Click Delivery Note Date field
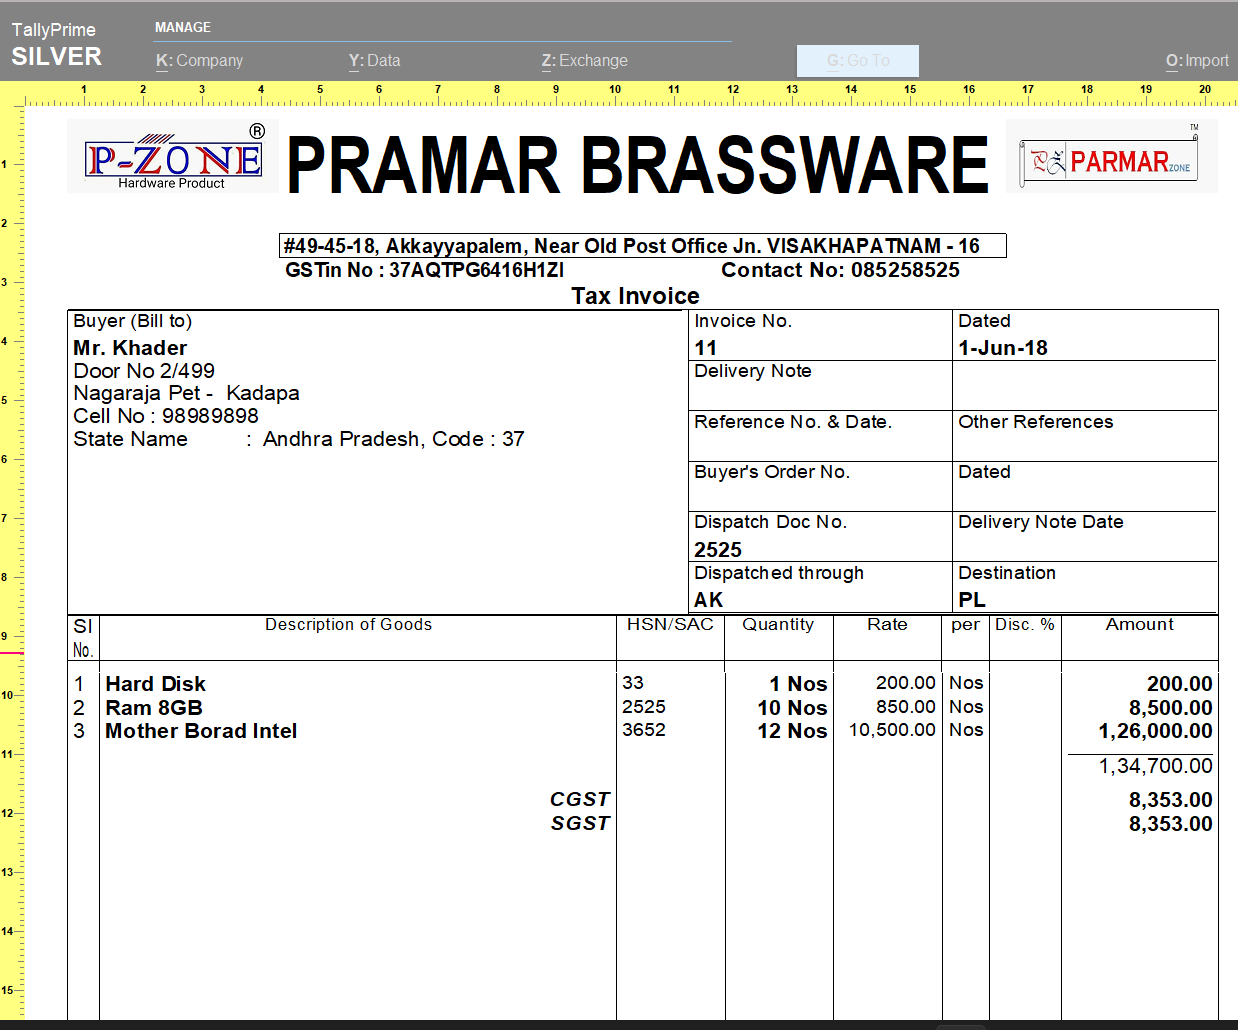The width and height of the screenshot is (1238, 1030). pyautogui.click(x=1085, y=536)
